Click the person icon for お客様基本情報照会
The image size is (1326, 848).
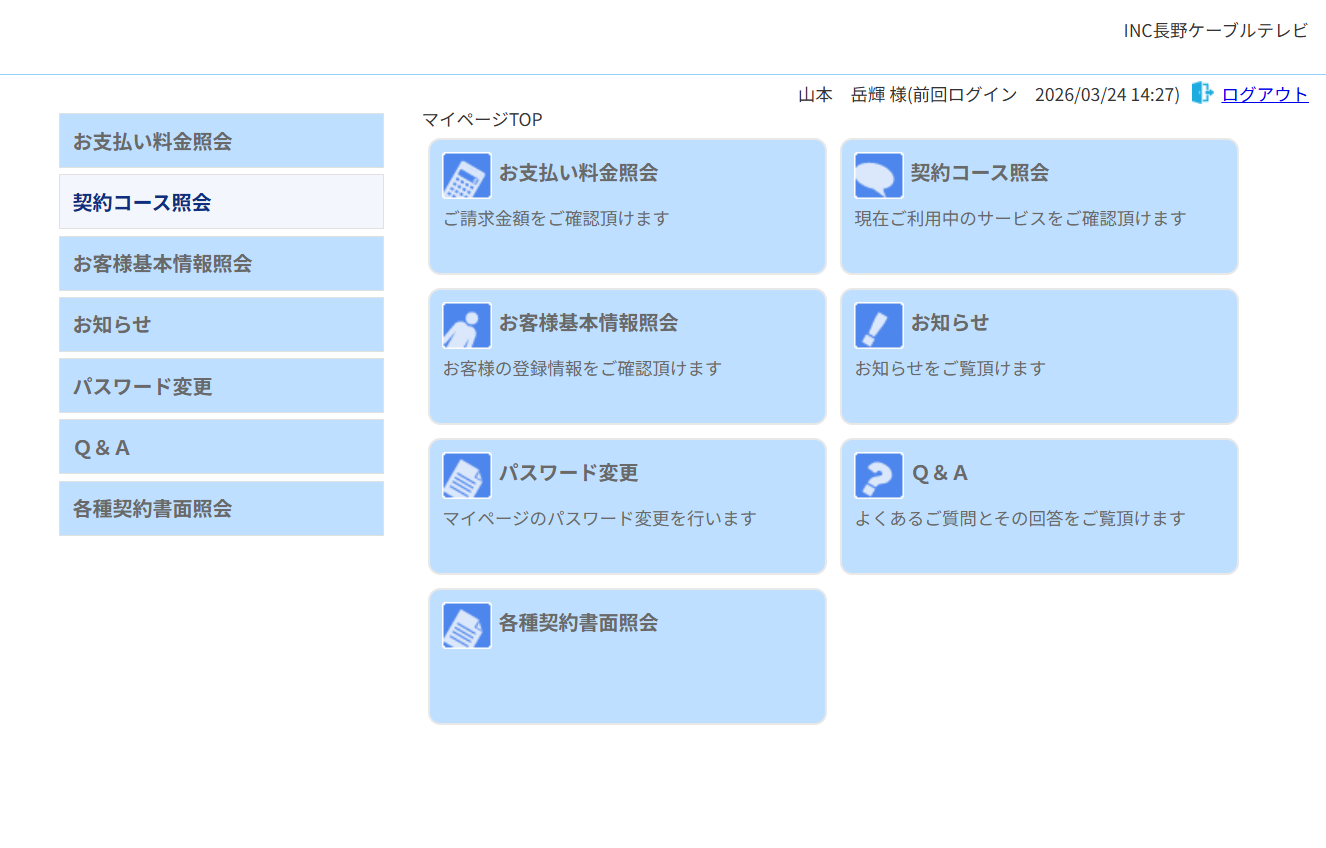tap(466, 326)
